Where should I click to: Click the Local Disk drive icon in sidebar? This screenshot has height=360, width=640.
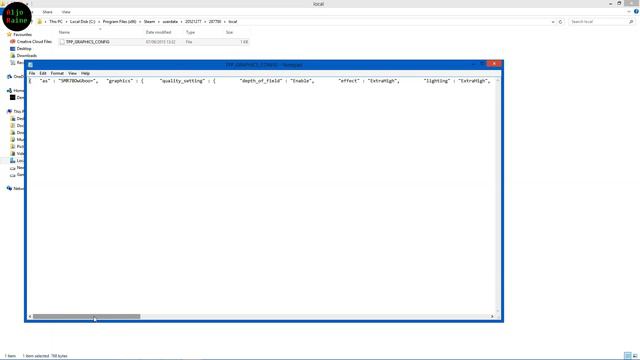(x=13, y=160)
